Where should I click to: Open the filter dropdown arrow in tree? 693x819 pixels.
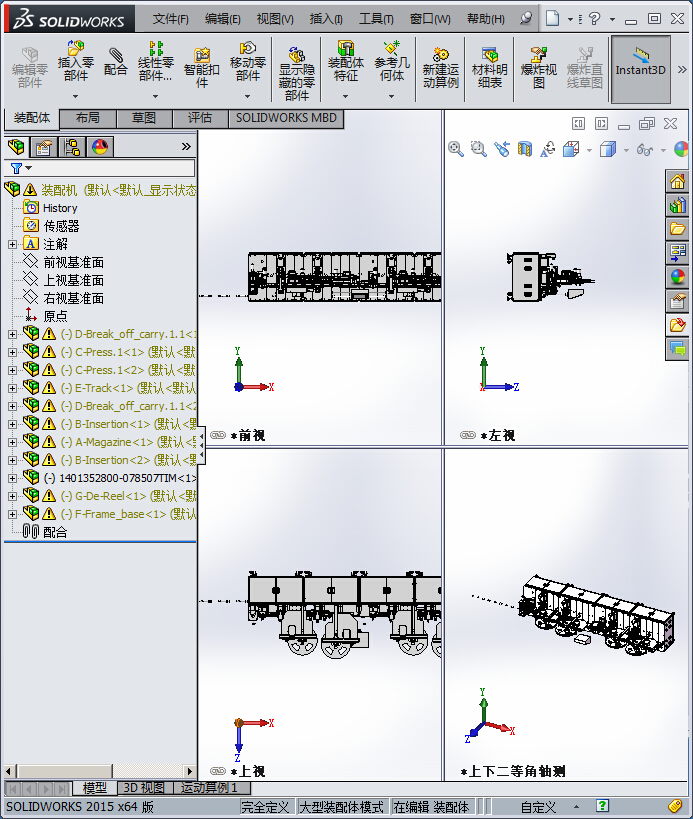tap(28, 168)
